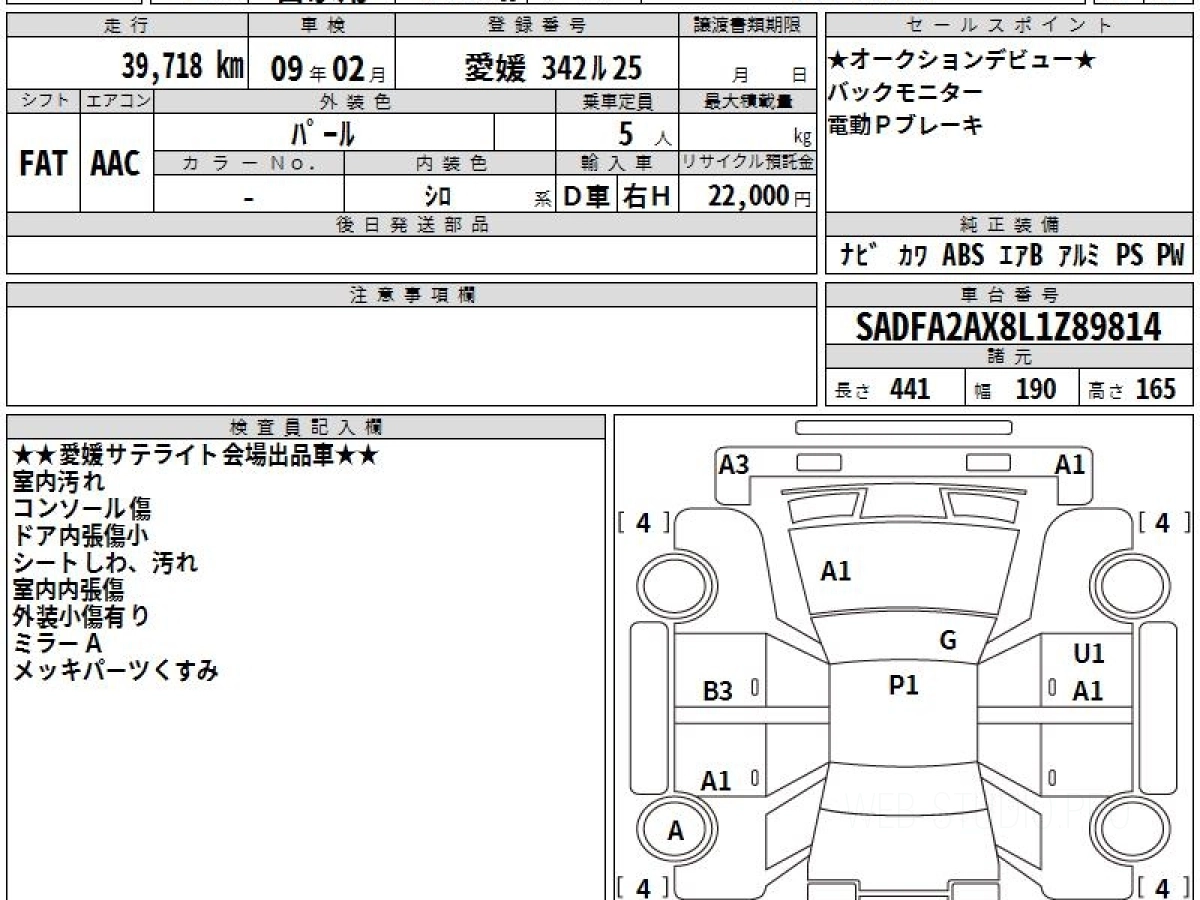Click the 注意事項欄 section header
Viewport: 1200px width, 900px height.
click(411, 295)
